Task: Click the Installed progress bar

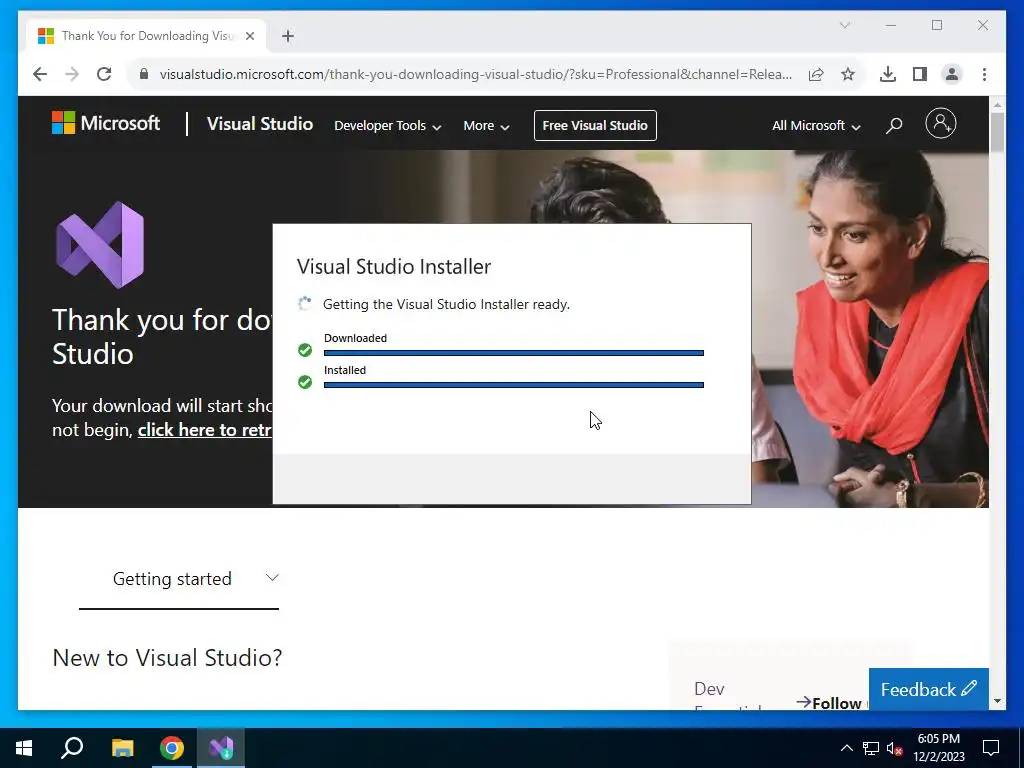Action: coord(514,385)
